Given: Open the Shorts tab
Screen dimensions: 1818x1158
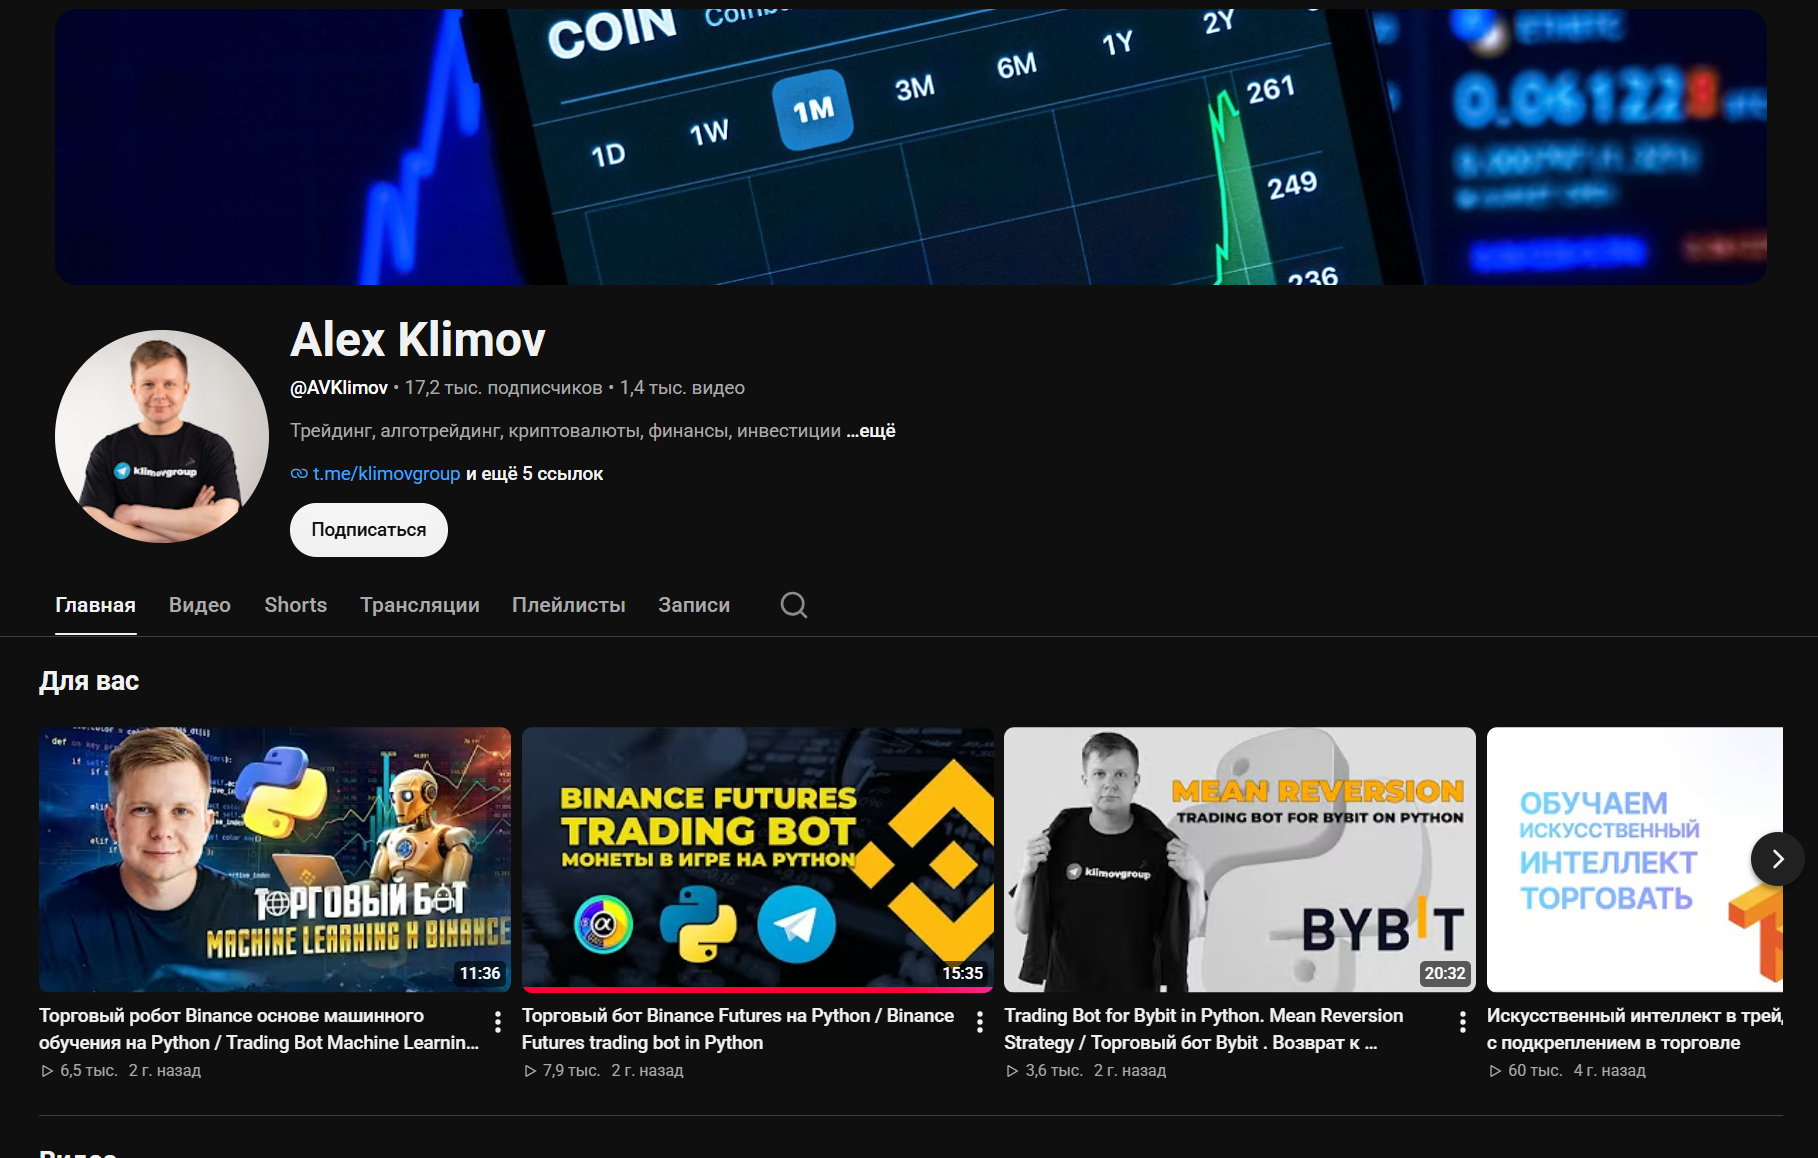Looking at the screenshot, I should point(296,605).
